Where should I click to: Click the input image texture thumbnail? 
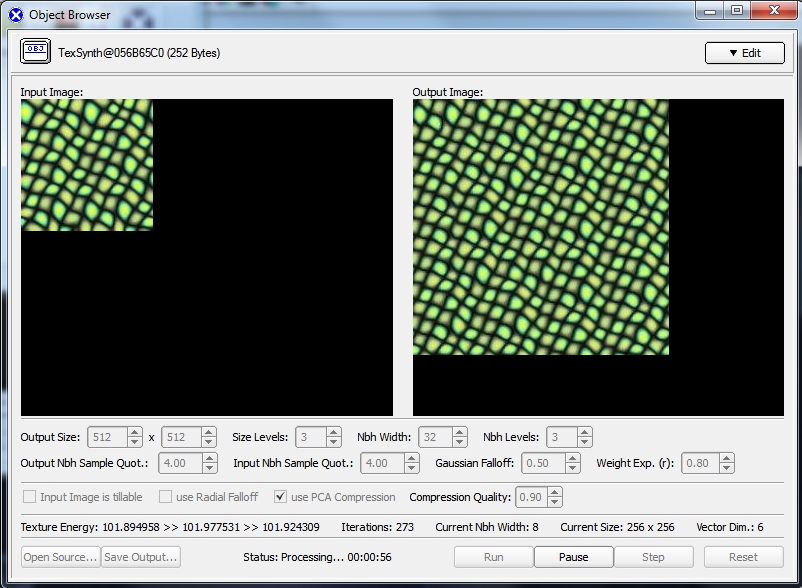[x=87, y=165]
